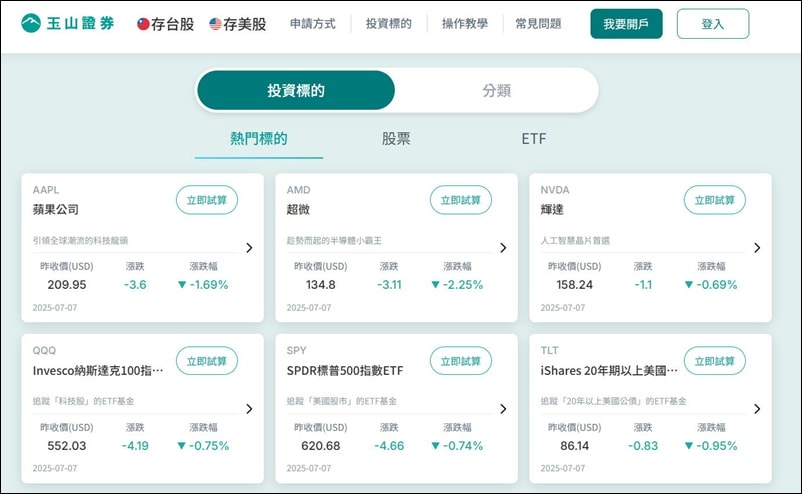Viewport: 802px width, 494px height.
Task: Expand AAPL details with the right chevron
Action: (x=249, y=248)
